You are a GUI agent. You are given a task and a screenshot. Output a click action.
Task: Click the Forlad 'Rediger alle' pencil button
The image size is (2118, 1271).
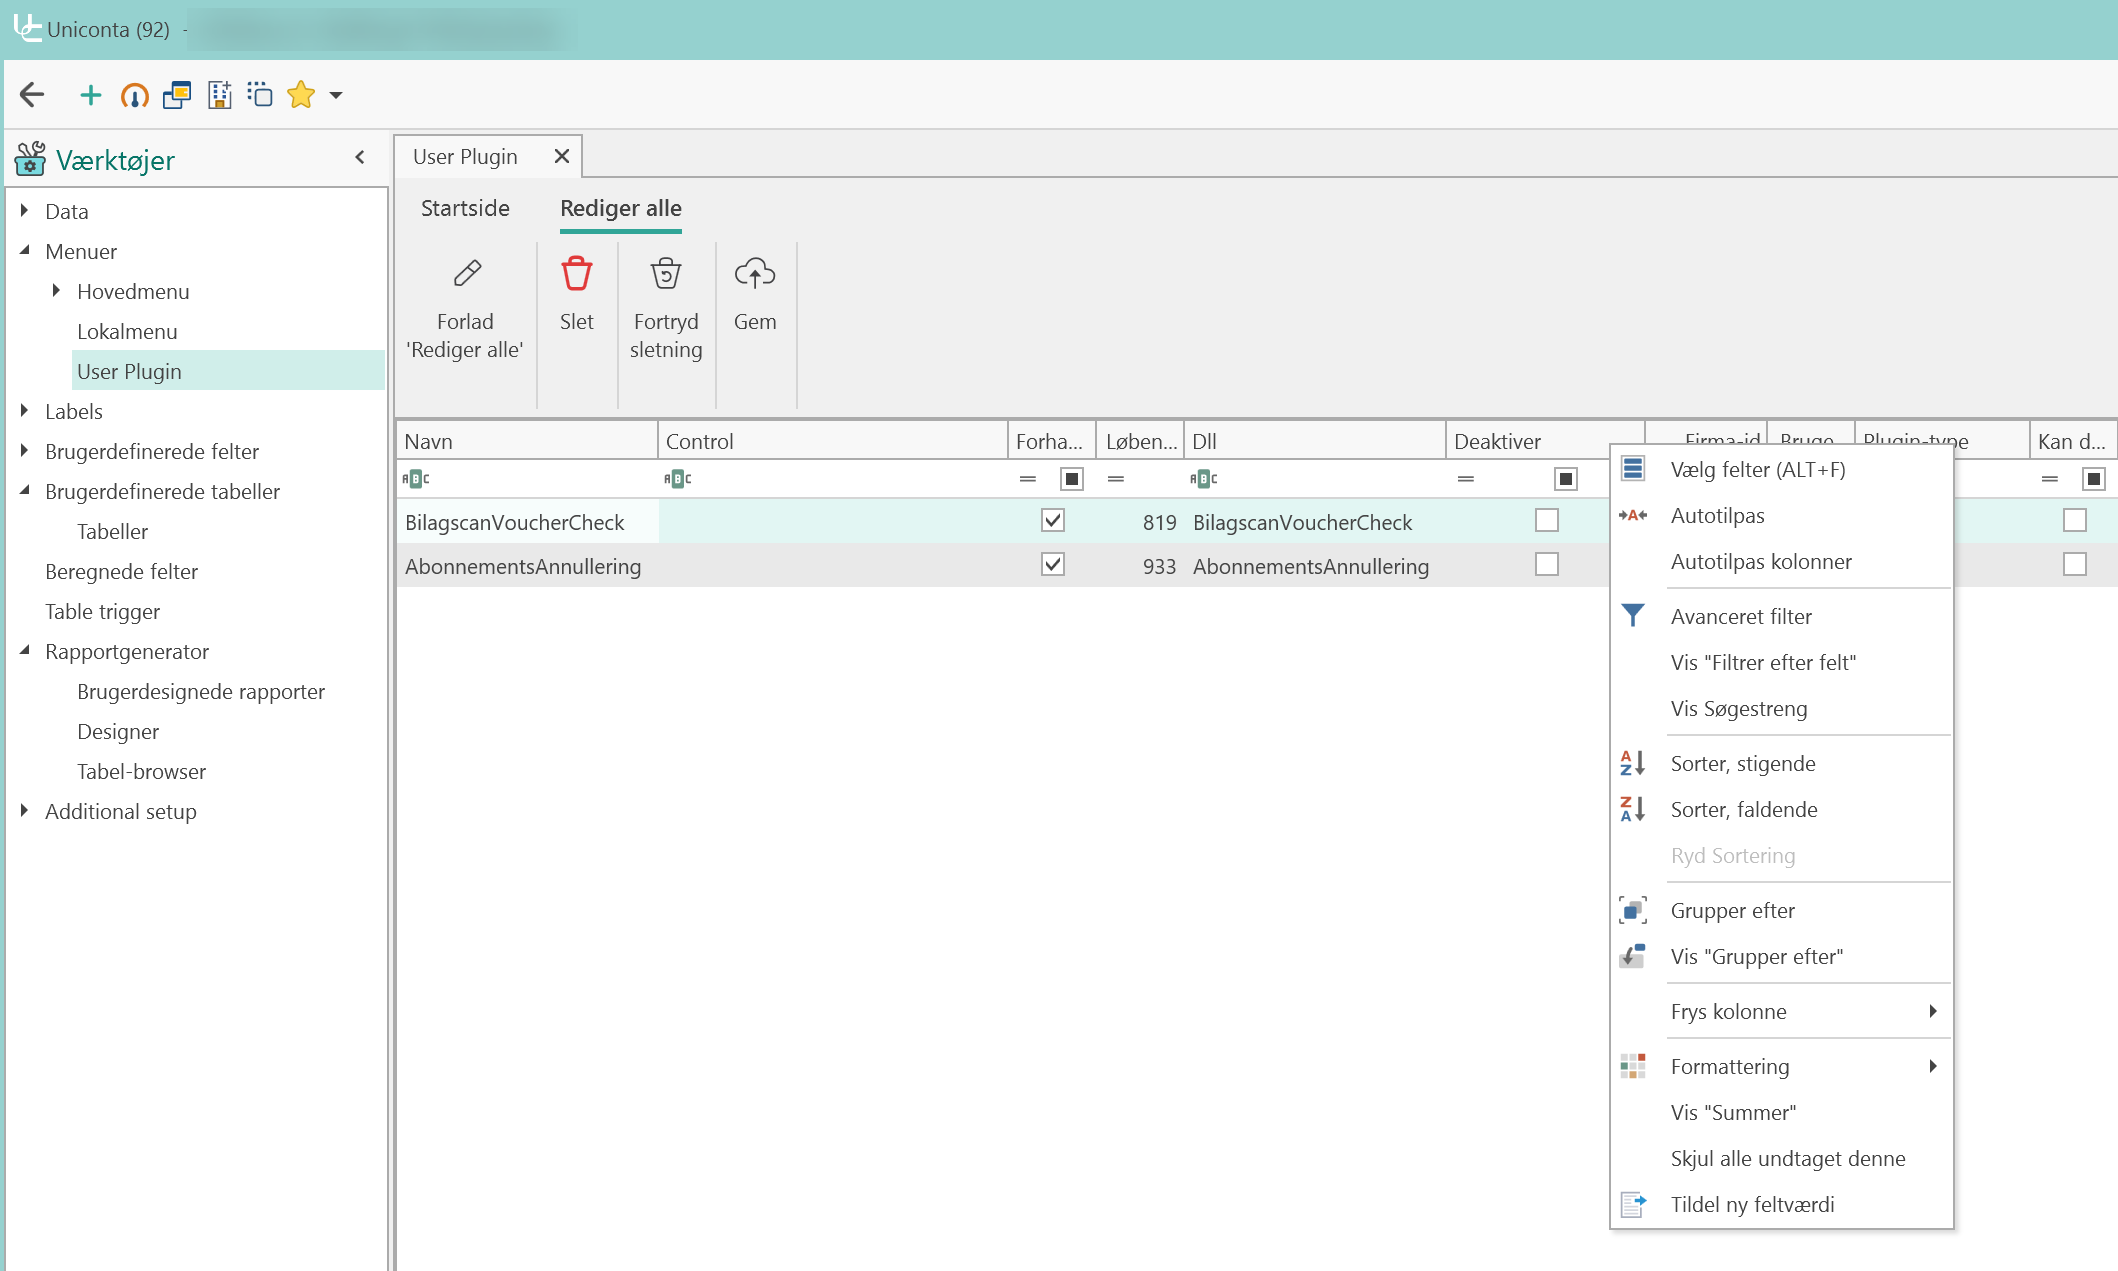point(465,308)
